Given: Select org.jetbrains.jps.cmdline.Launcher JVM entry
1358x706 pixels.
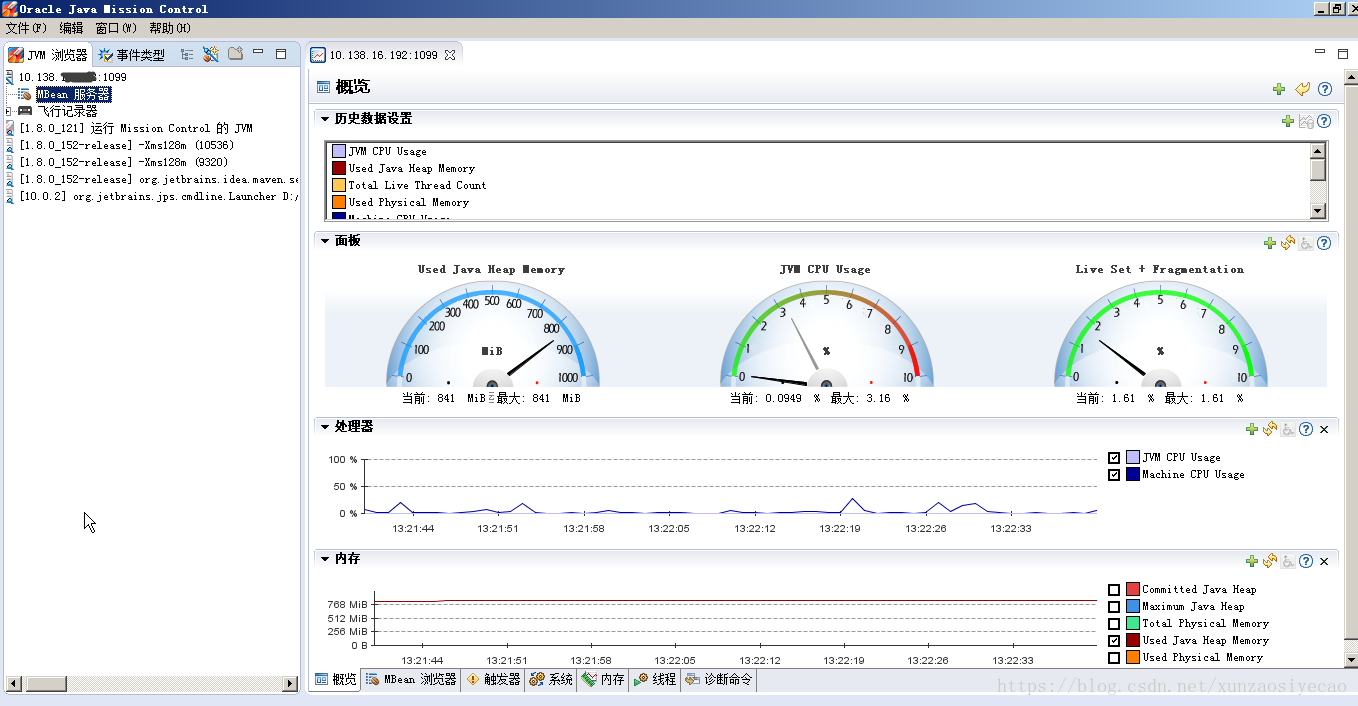Looking at the screenshot, I should pyautogui.click(x=158, y=196).
